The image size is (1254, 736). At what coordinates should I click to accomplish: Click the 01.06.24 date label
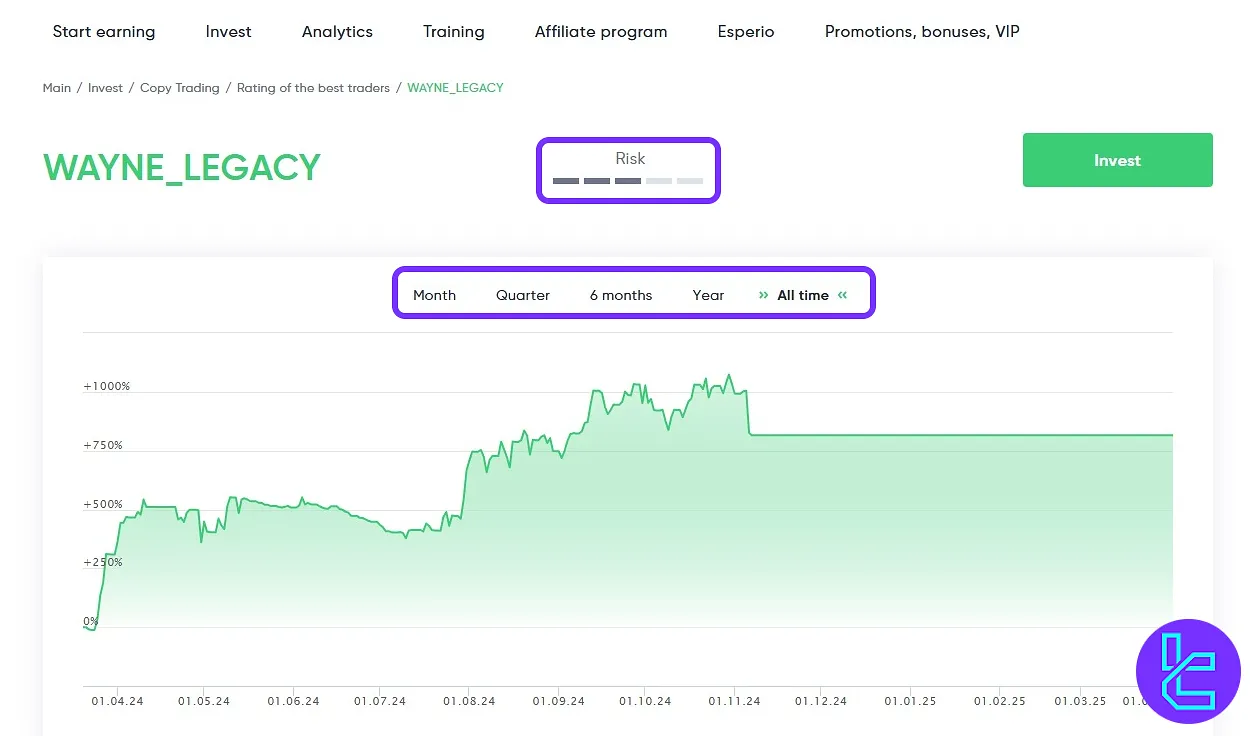coord(293,701)
